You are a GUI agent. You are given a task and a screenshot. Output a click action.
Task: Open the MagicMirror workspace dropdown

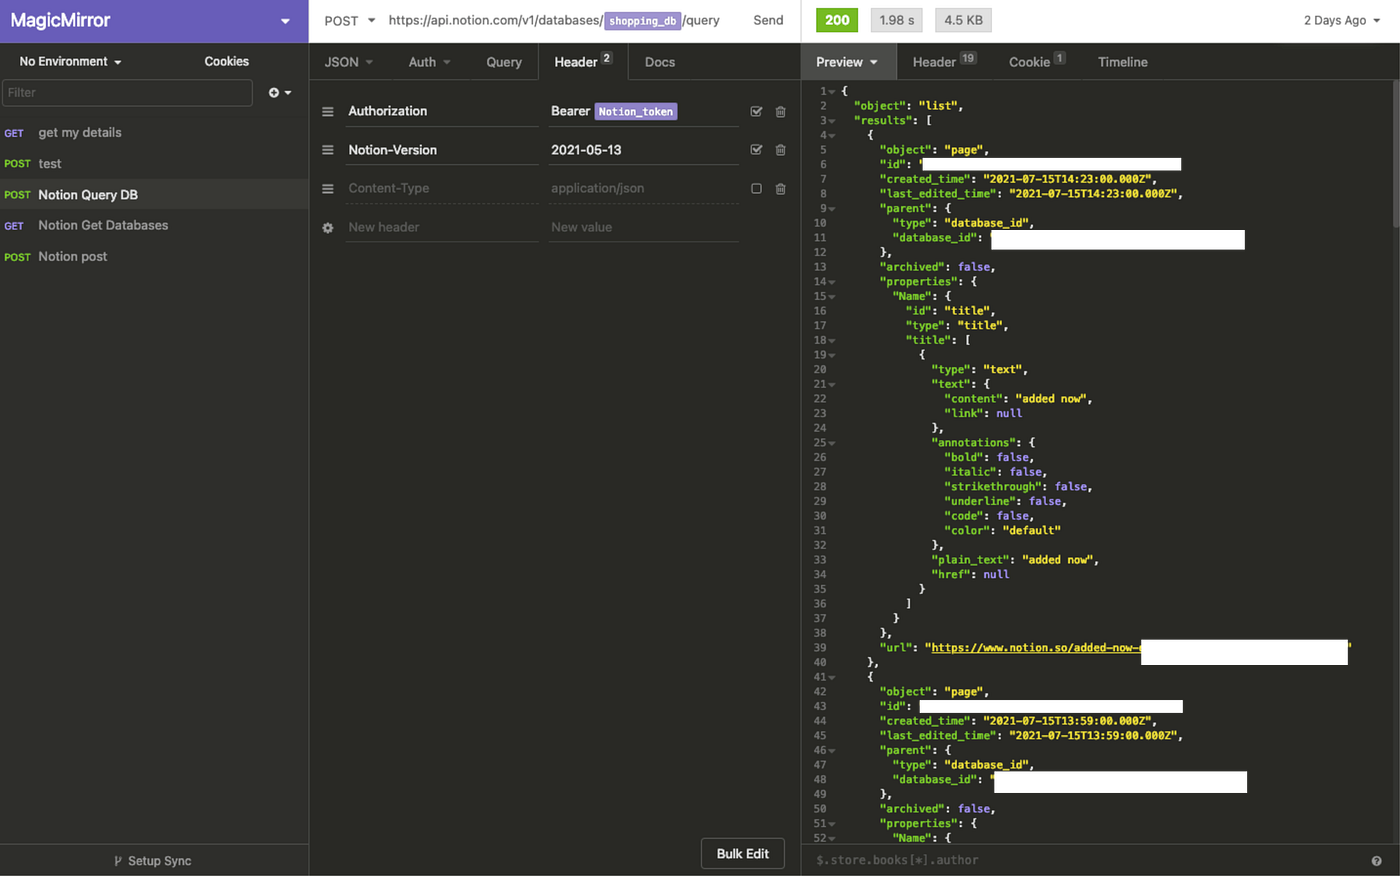pyautogui.click(x=285, y=21)
